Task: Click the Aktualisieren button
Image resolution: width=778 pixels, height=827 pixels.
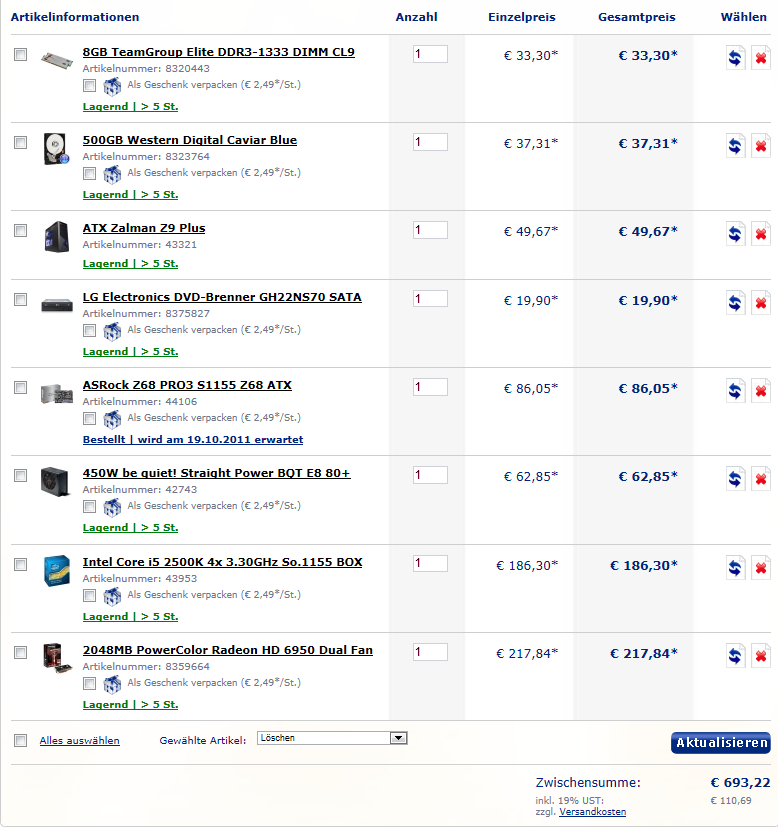Action: coord(720,743)
